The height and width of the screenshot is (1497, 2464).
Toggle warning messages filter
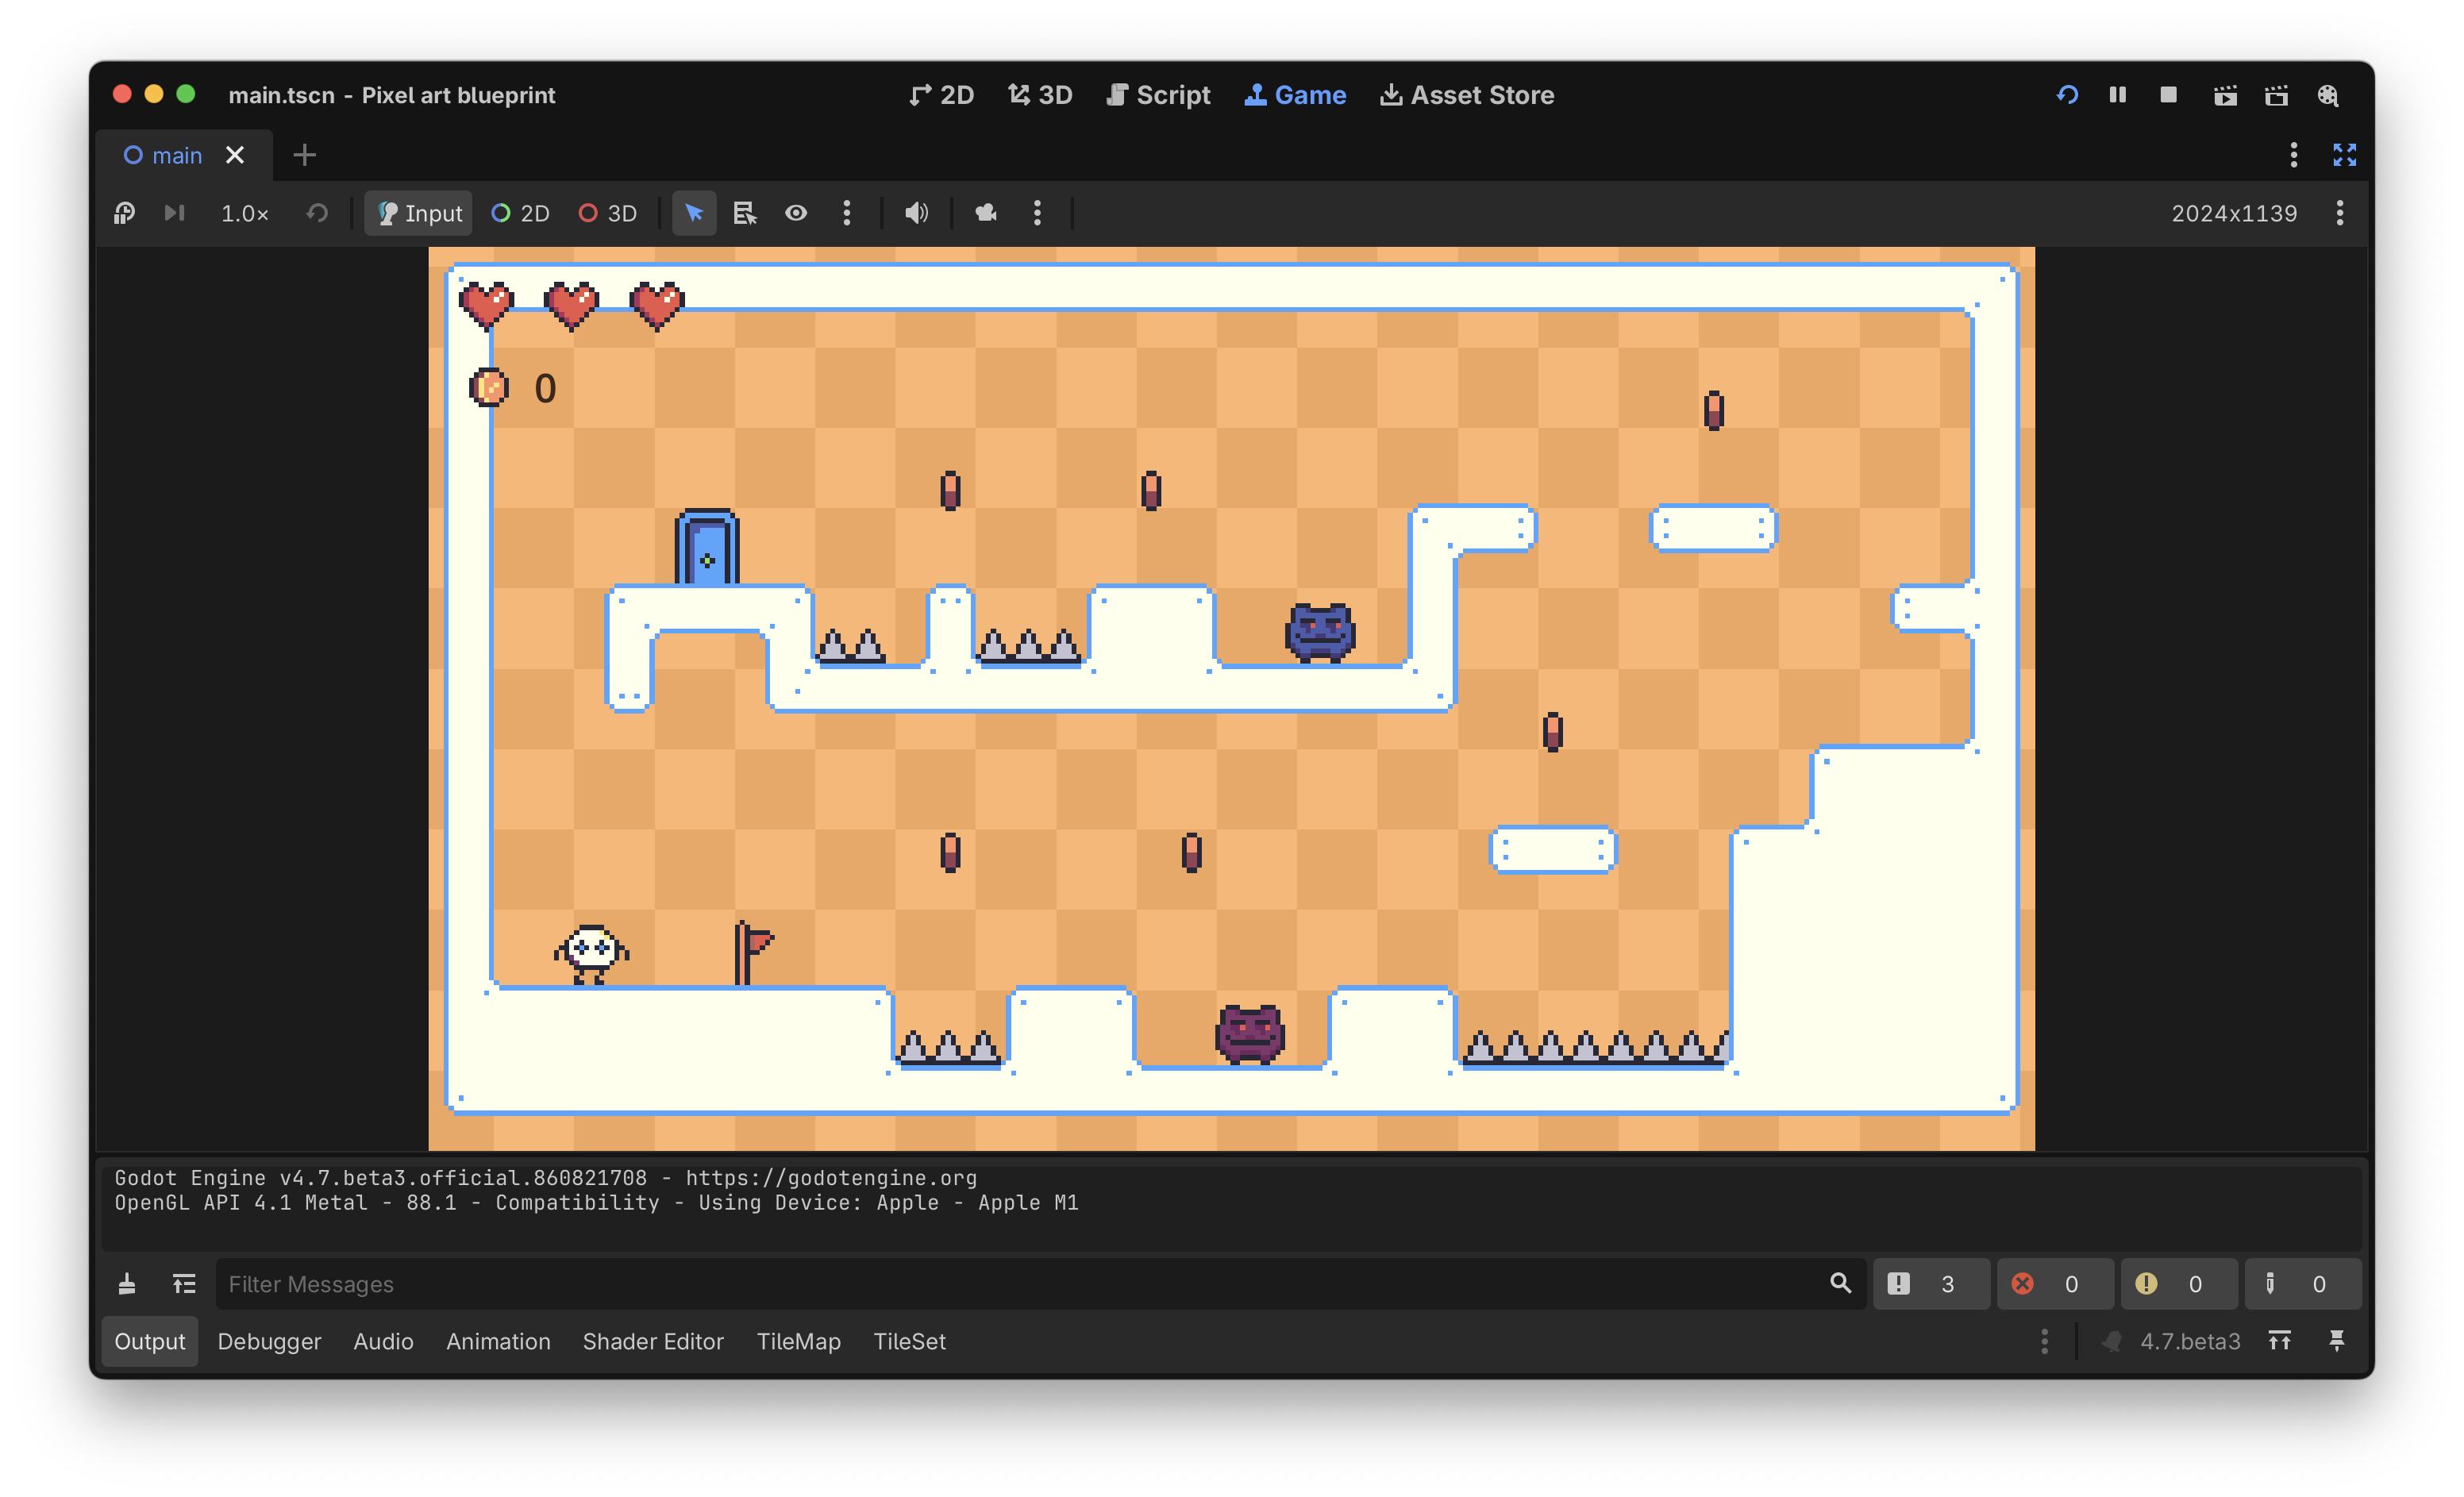[x=2178, y=1283]
